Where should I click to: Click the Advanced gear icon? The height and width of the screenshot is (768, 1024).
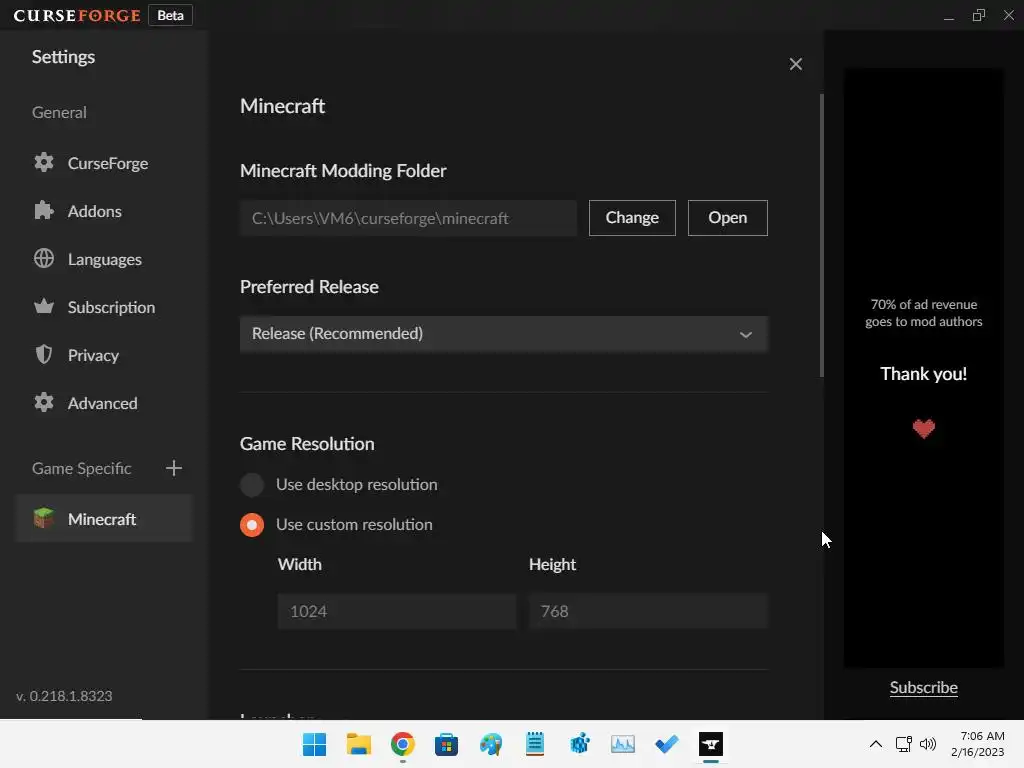(x=44, y=402)
